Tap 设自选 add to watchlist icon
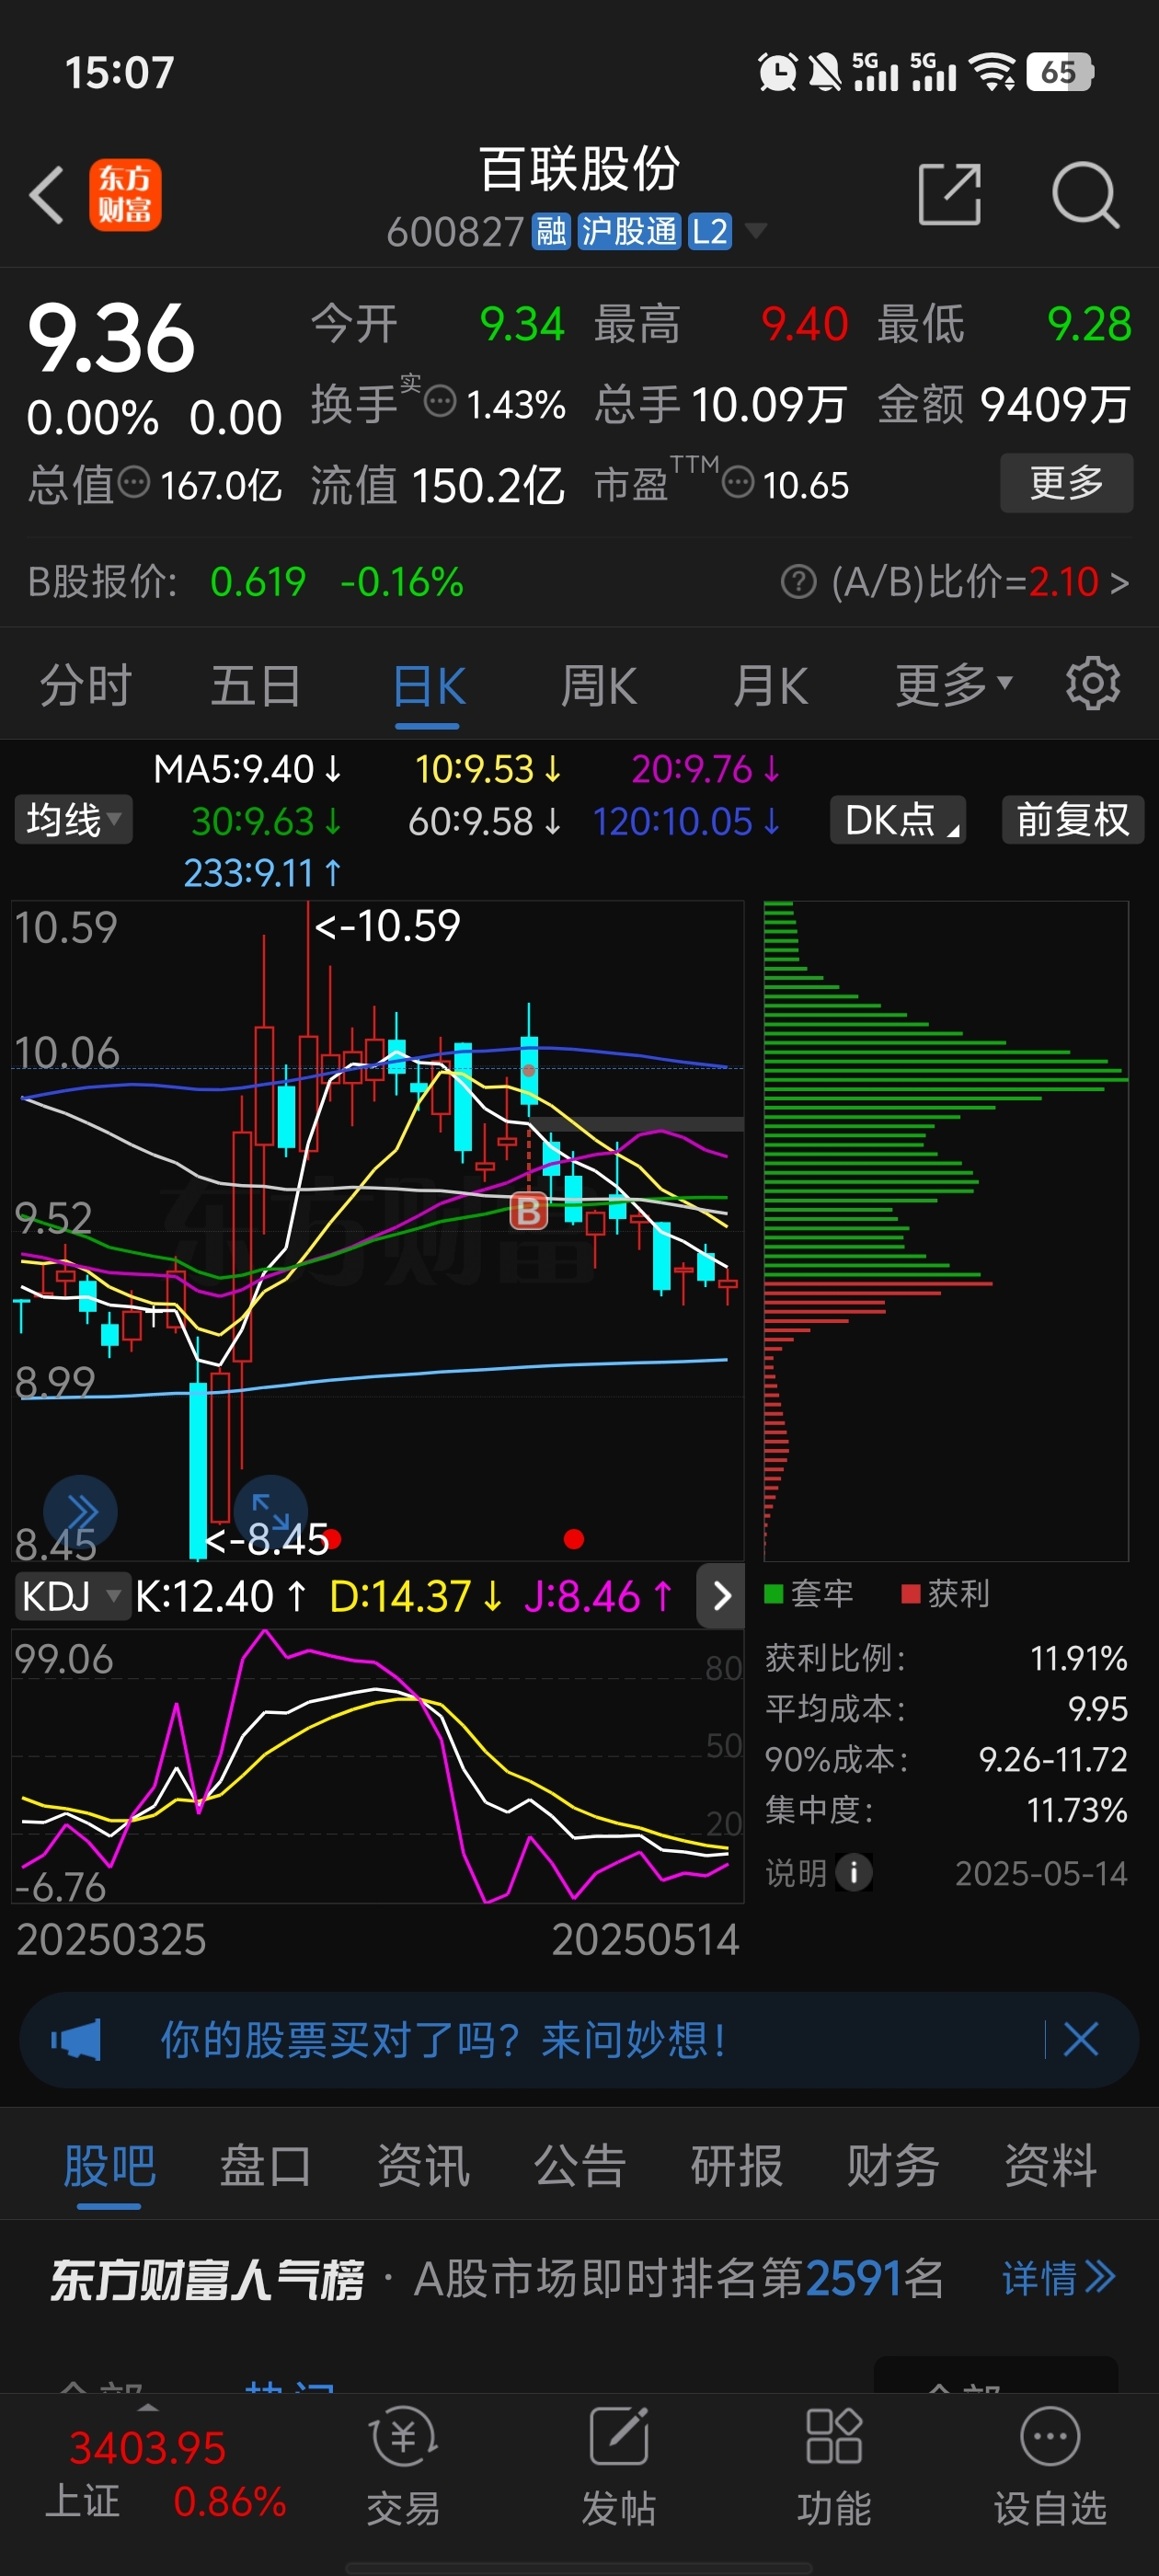 point(1050,2465)
